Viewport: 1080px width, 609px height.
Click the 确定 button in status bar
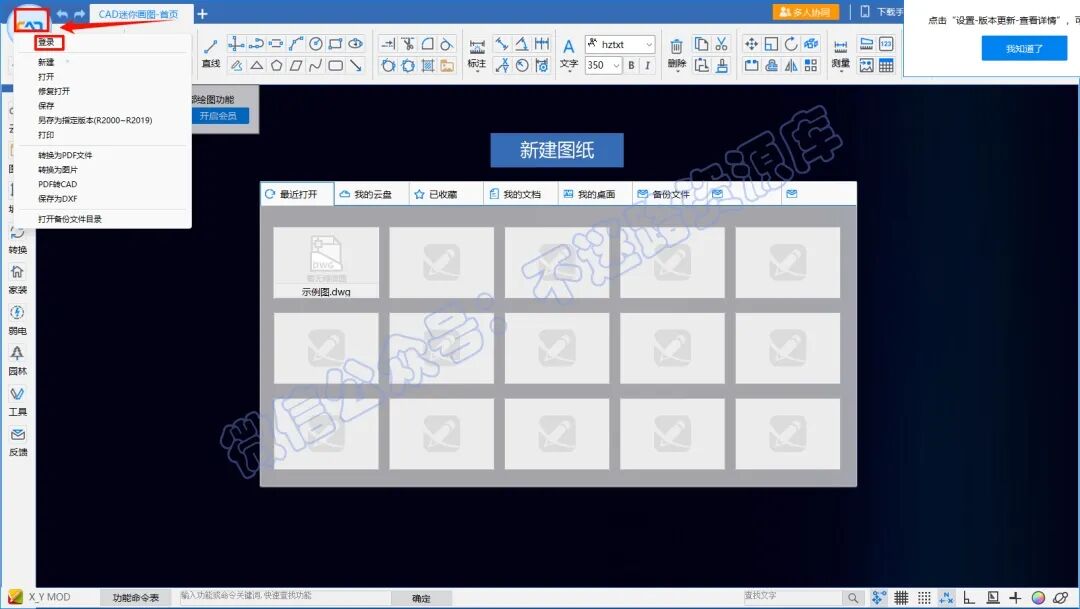coord(422,598)
